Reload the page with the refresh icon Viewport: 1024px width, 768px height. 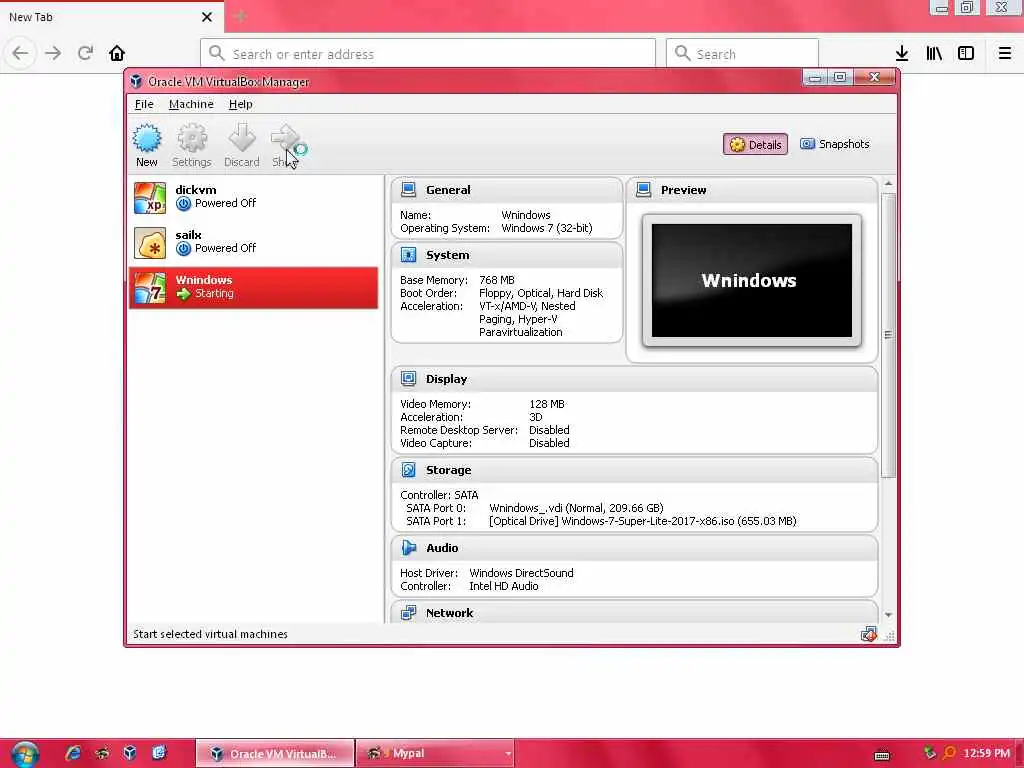pos(85,53)
